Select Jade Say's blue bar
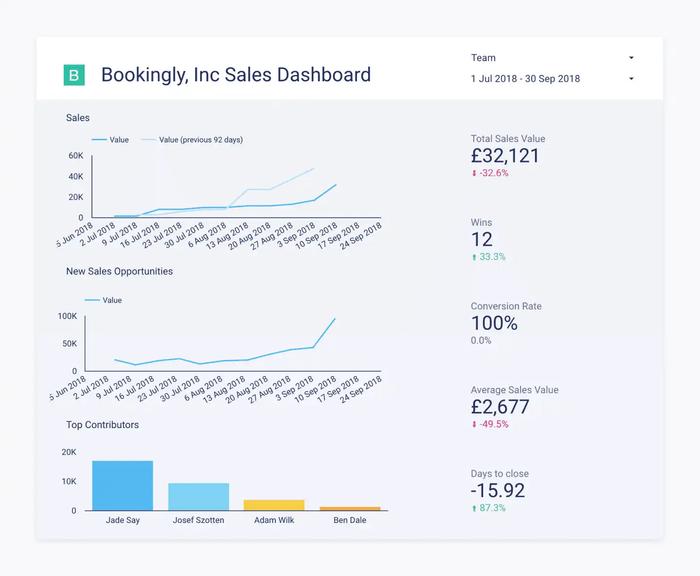 (x=122, y=485)
